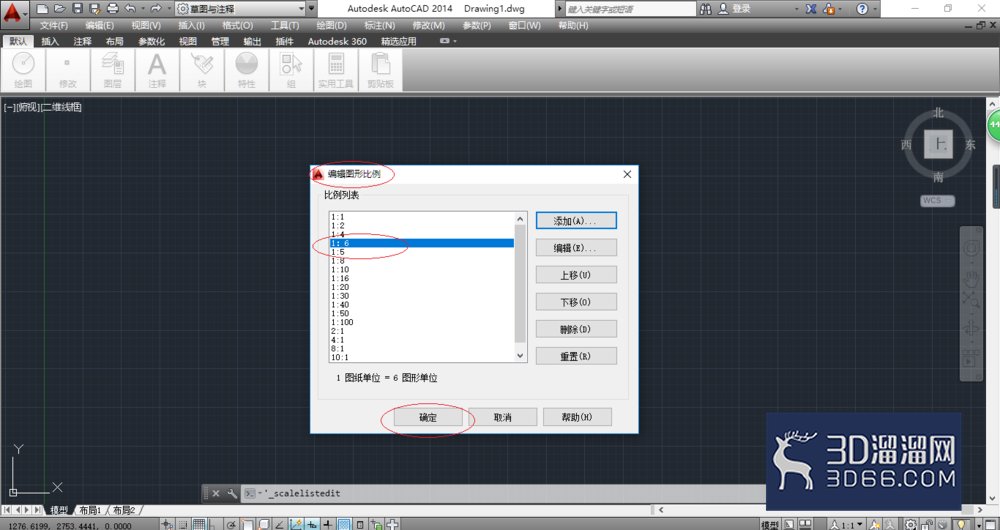Screen dimensions: 1000x530
Task: Switch to the Autodesk 360 ribbon tab
Action: [x=337, y=41]
